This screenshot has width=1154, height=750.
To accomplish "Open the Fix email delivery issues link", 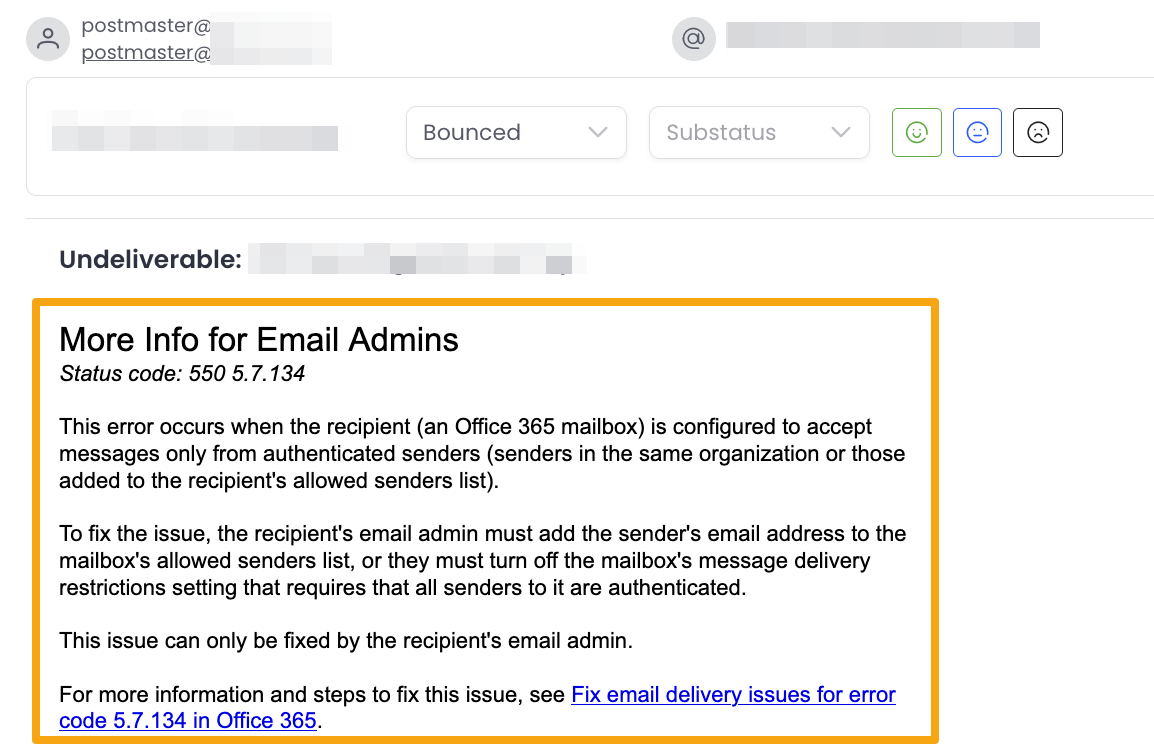I will (x=733, y=694).
